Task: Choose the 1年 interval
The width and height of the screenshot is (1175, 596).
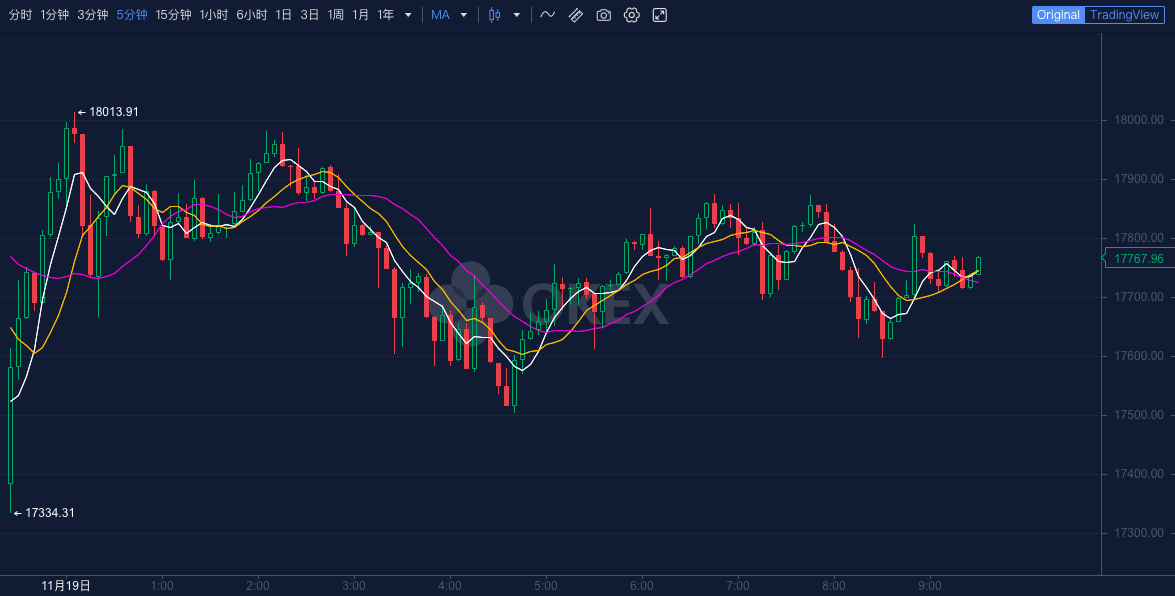Action: 385,15
